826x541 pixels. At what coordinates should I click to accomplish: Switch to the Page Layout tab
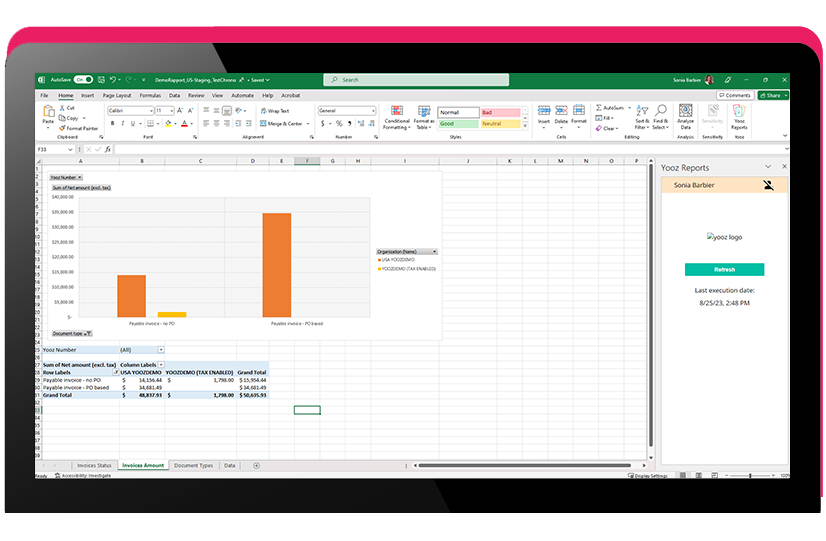click(117, 95)
